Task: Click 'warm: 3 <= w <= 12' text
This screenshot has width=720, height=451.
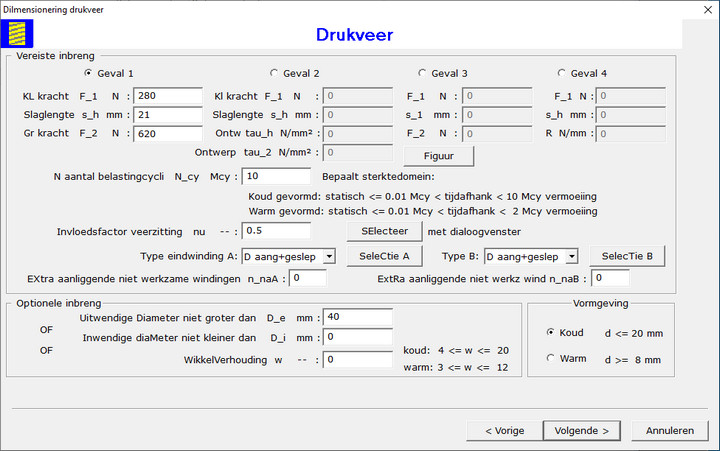Action: (456, 367)
